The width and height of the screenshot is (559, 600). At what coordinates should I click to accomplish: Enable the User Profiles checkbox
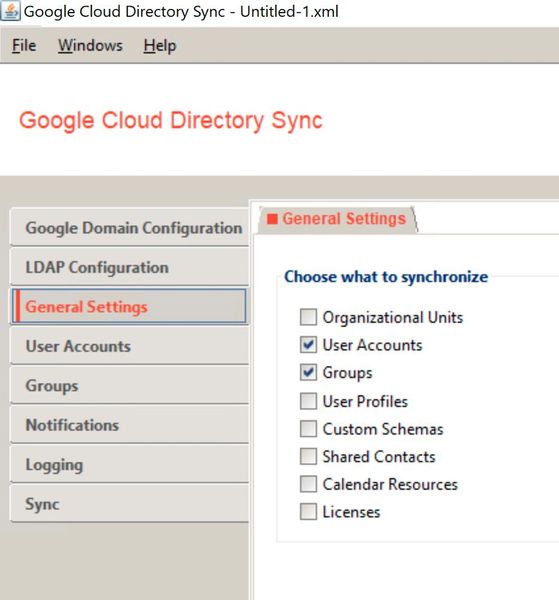coord(308,401)
